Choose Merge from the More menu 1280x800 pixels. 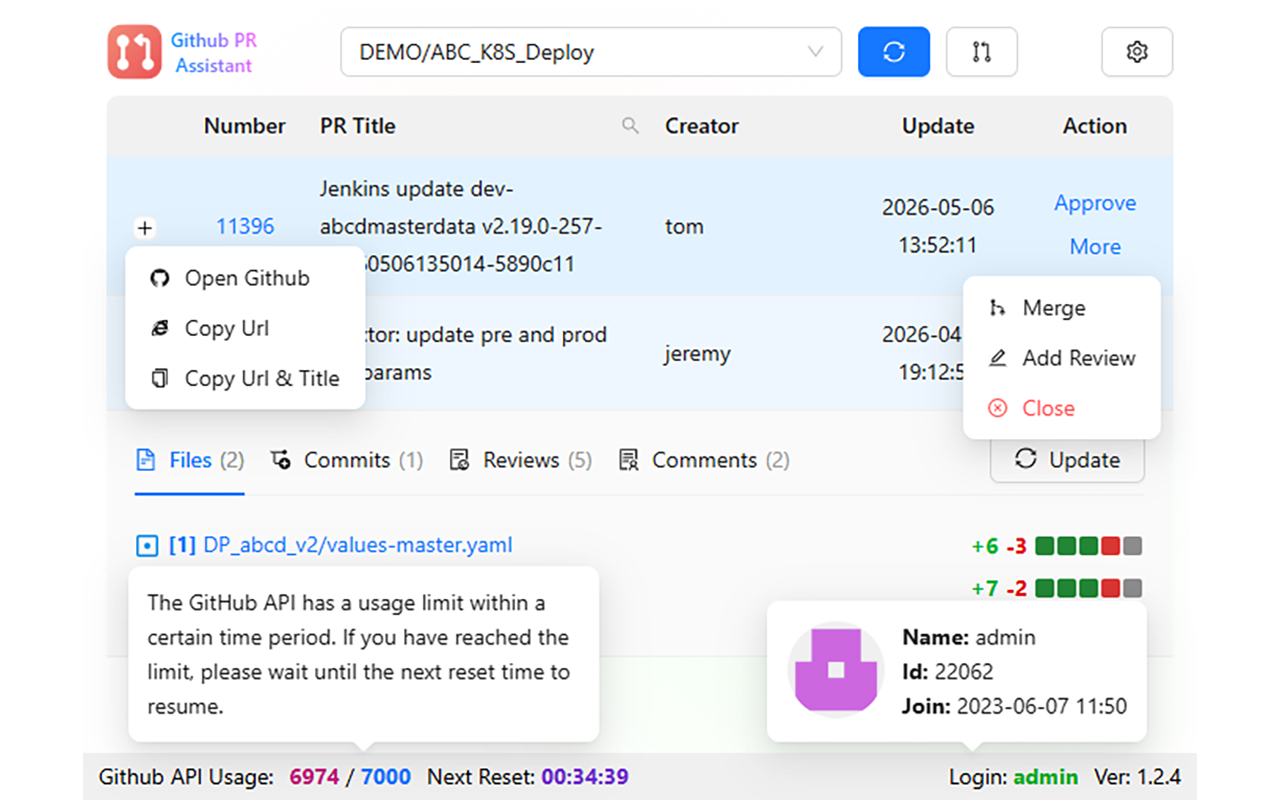tap(1062, 308)
